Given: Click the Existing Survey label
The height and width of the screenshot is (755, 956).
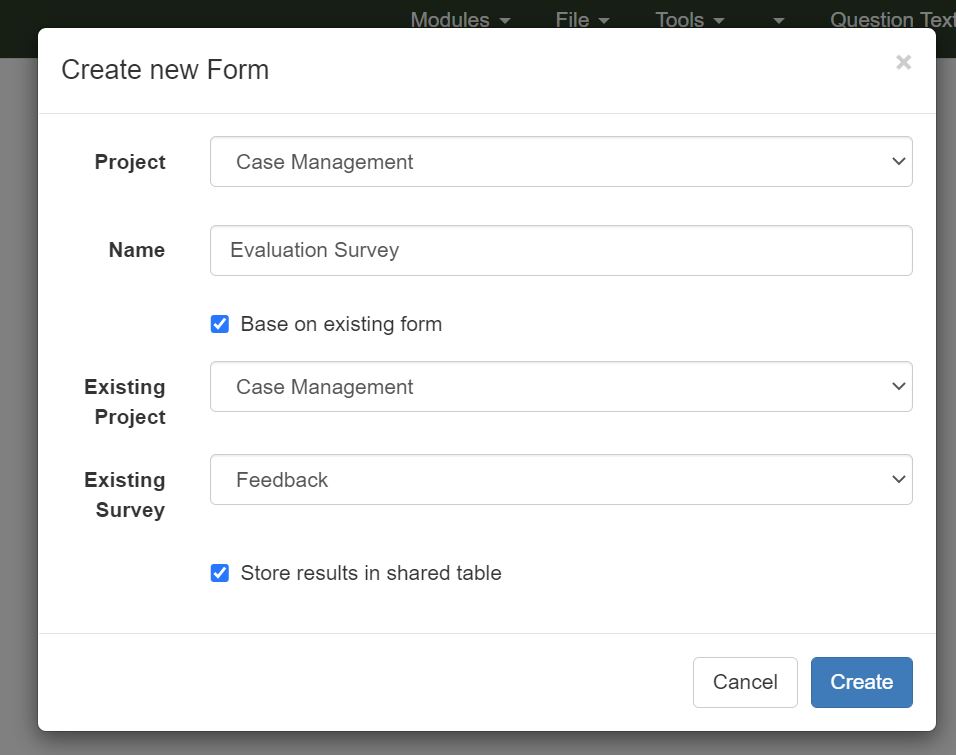Looking at the screenshot, I should 125,495.
